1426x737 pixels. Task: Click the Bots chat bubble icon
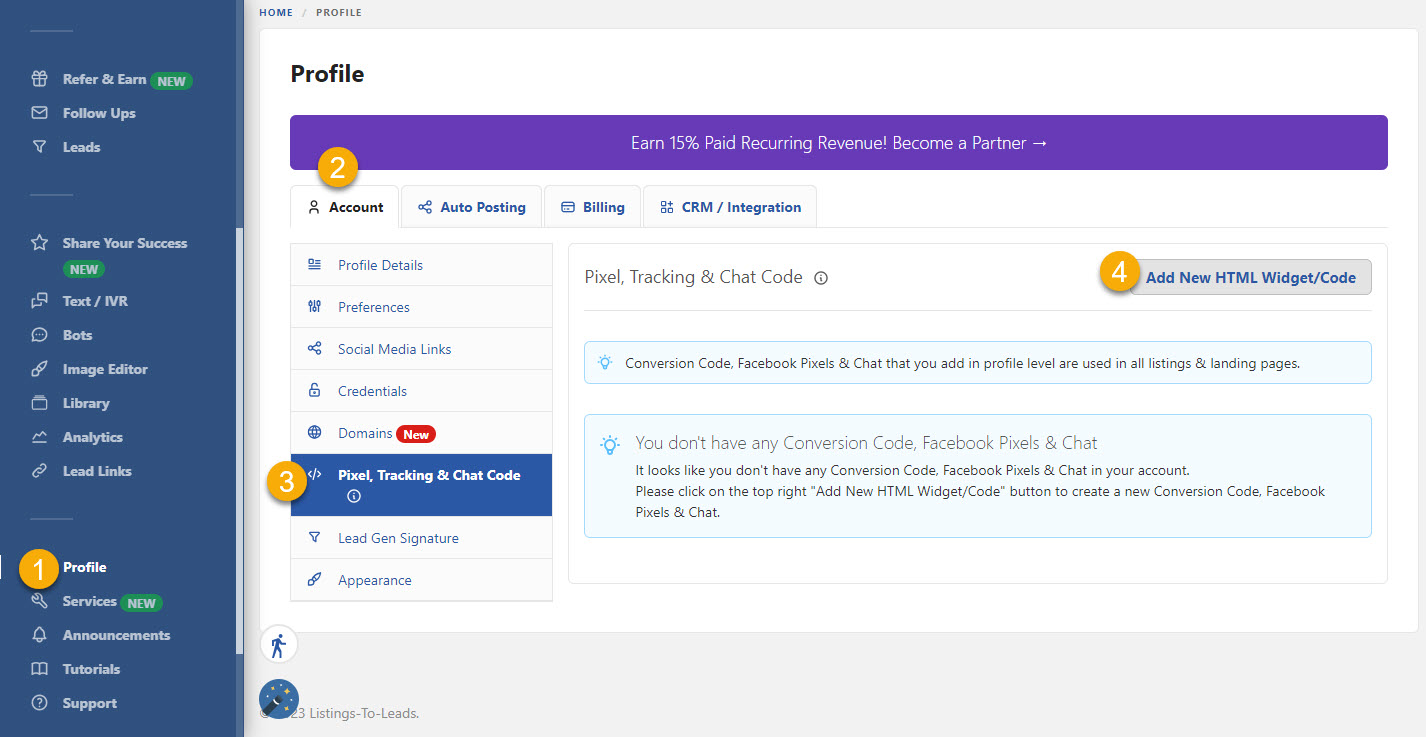(x=40, y=335)
